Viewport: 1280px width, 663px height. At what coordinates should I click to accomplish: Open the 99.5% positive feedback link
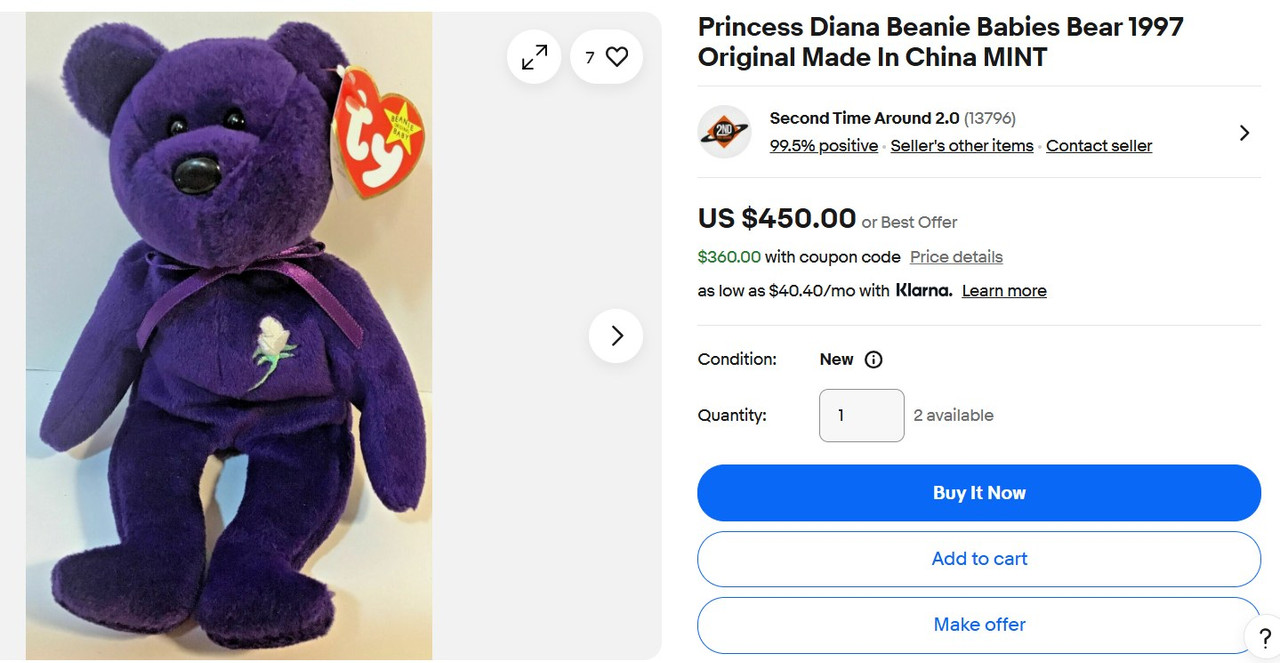click(824, 146)
